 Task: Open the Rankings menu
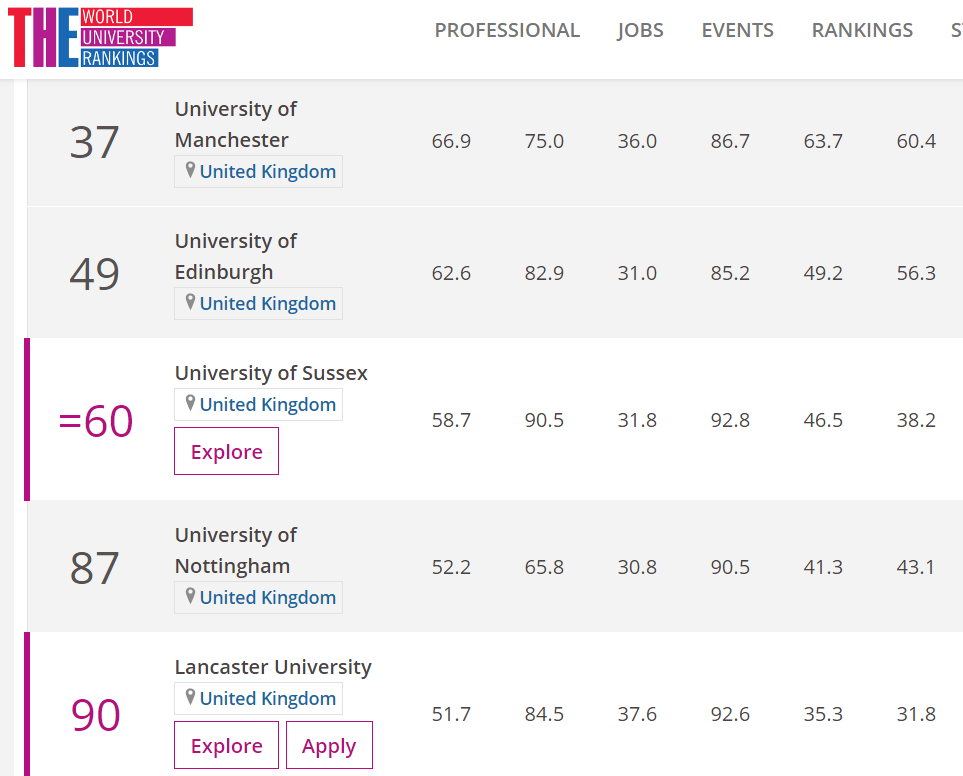(x=862, y=30)
